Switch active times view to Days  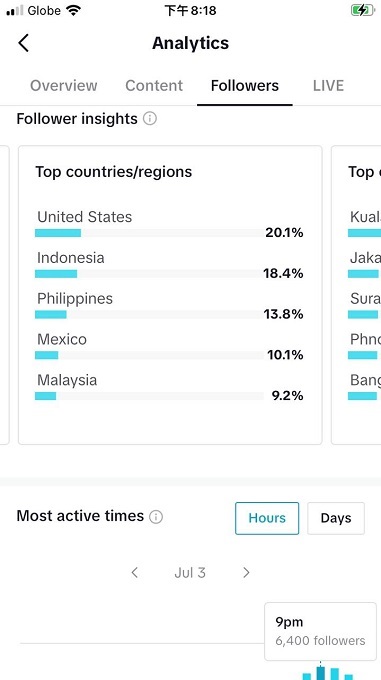(x=336, y=518)
